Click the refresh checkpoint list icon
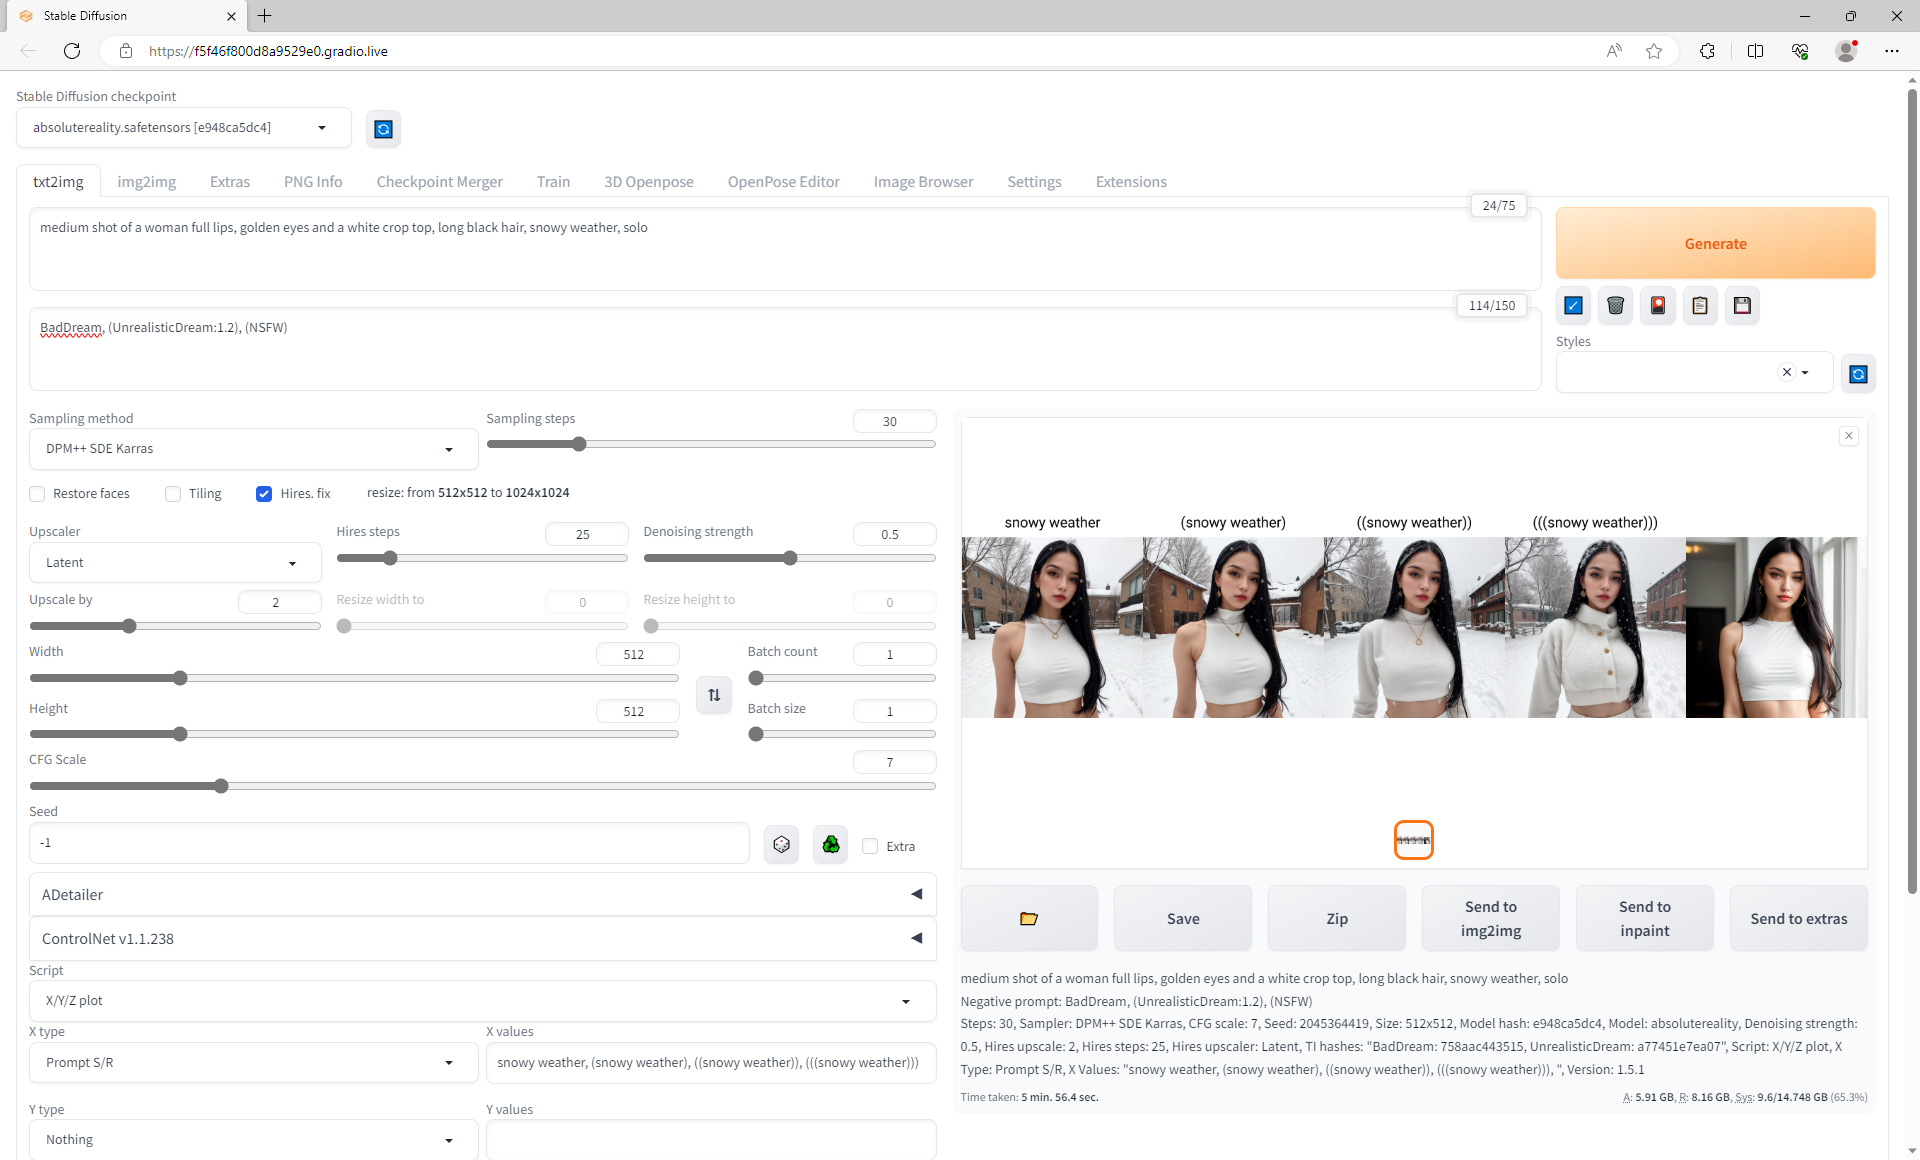This screenshot has height=1160, width=1920. pyautogui.click(x=383, y=129)
